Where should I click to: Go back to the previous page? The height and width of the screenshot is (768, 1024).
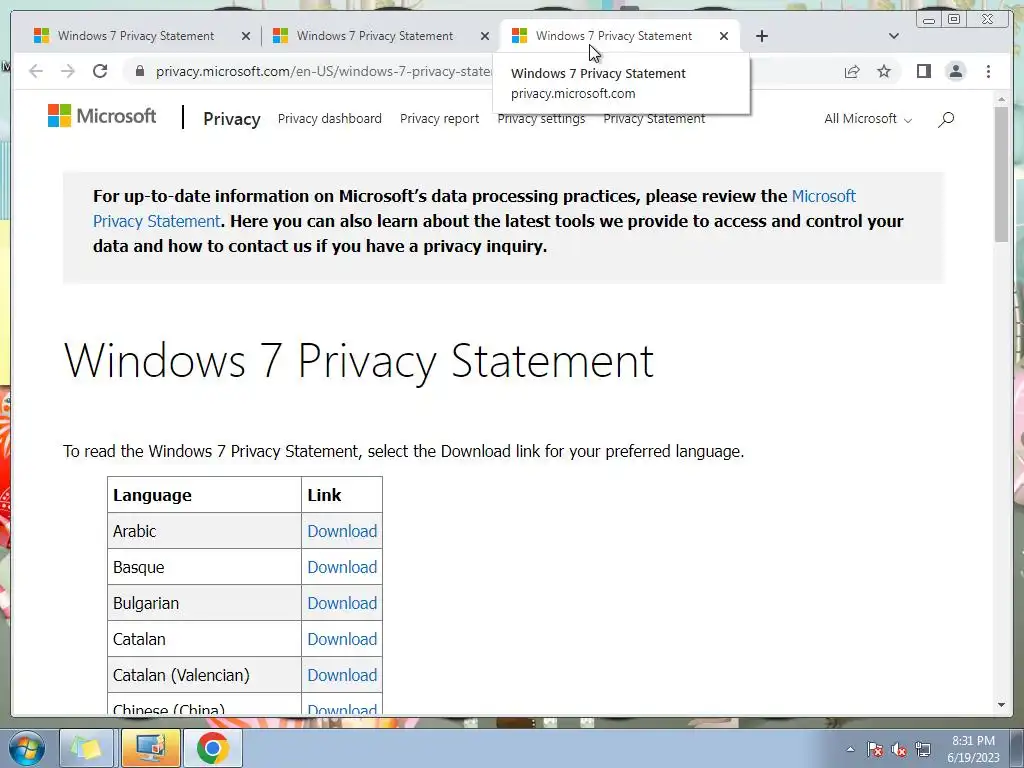[36, 71]
